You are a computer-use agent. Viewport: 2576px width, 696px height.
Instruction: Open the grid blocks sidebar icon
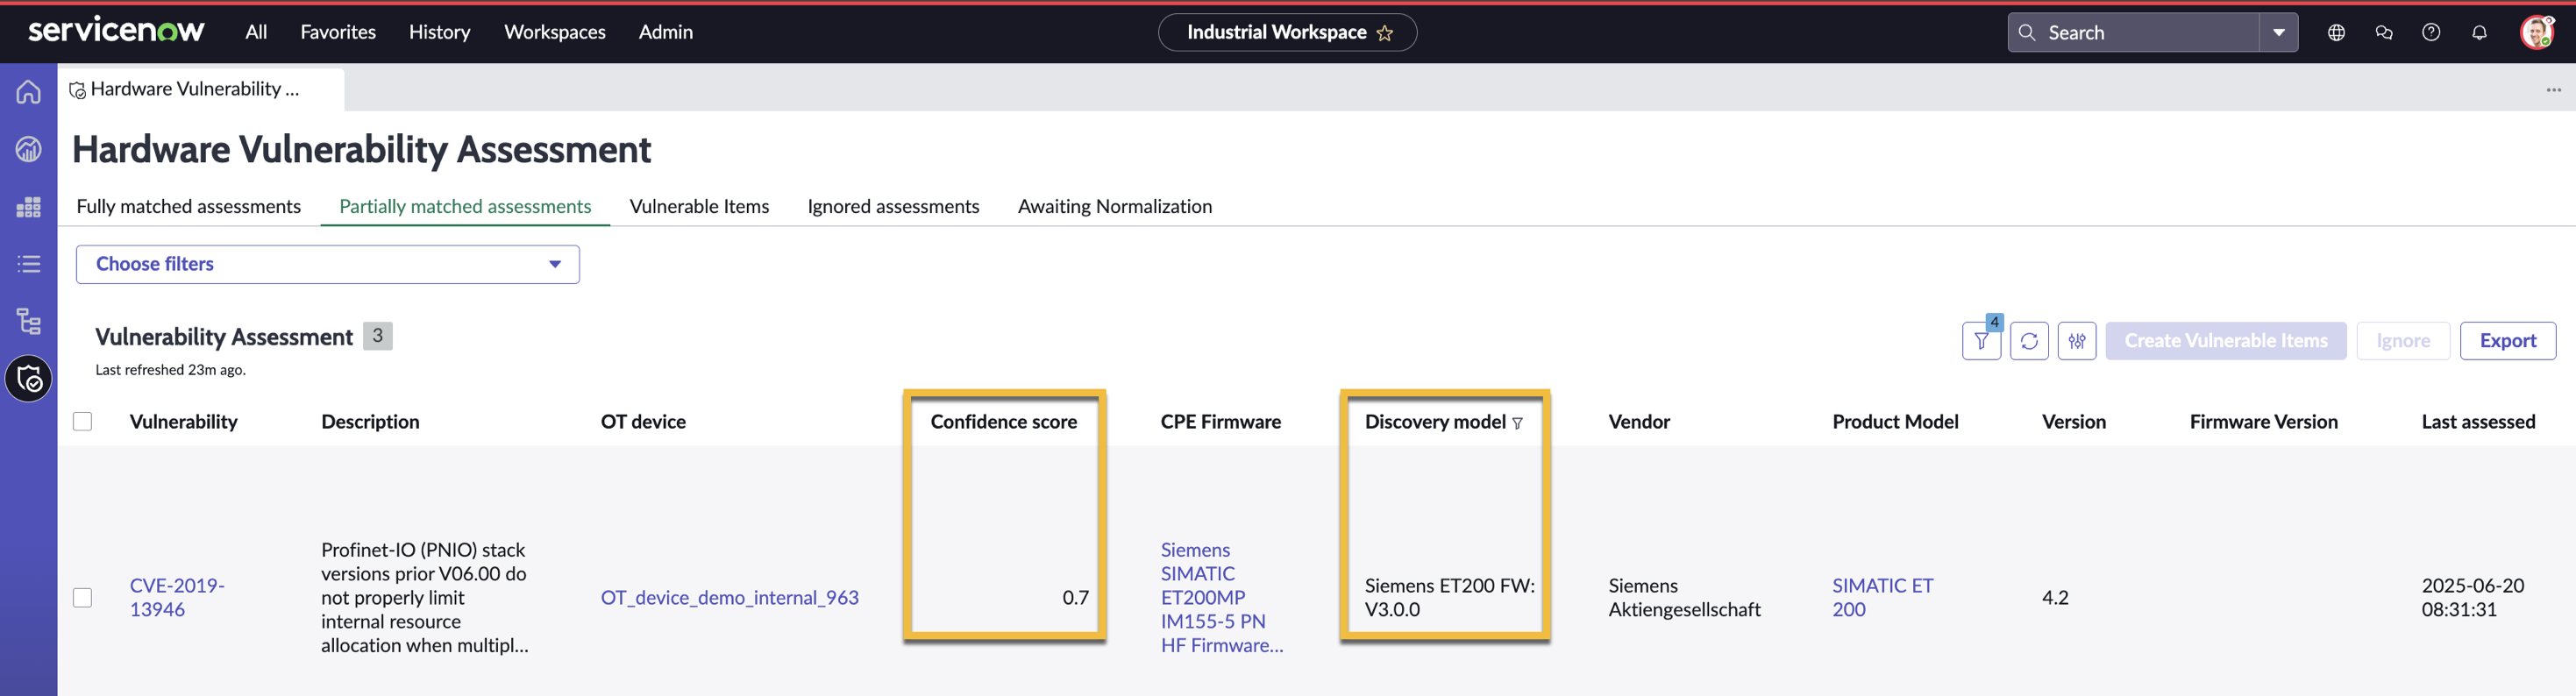click(28, 207)
